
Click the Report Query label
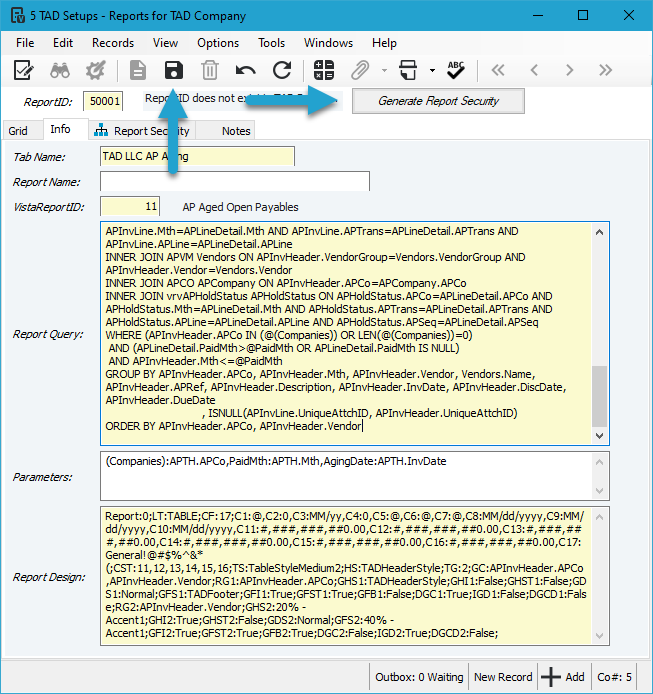(48, 334)
